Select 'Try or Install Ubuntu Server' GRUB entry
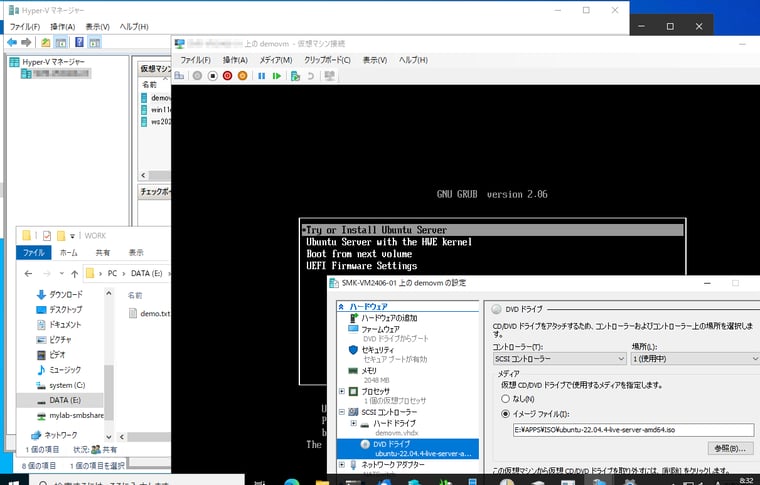The image size is (760, 485). tap(492, 230)
